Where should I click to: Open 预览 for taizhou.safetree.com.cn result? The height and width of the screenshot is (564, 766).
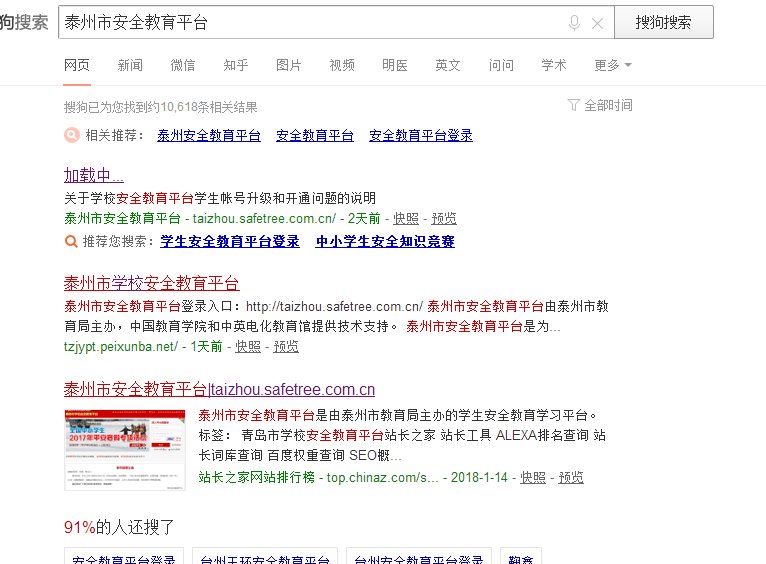click(x=444, y=218)
